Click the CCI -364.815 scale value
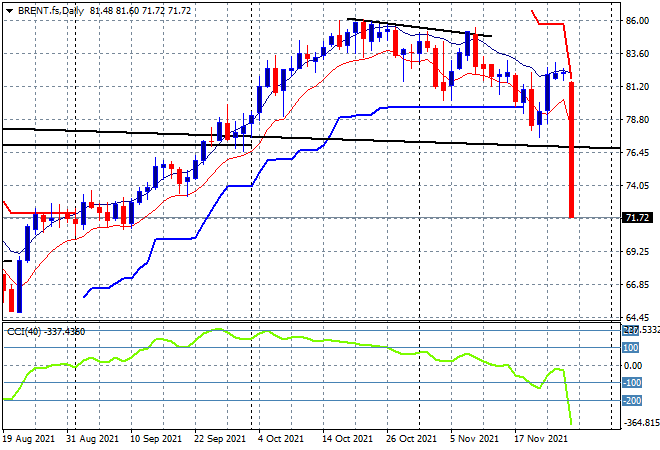Image resolution: width=660 pixels, height=450 pixels. (x=641, y=423)
